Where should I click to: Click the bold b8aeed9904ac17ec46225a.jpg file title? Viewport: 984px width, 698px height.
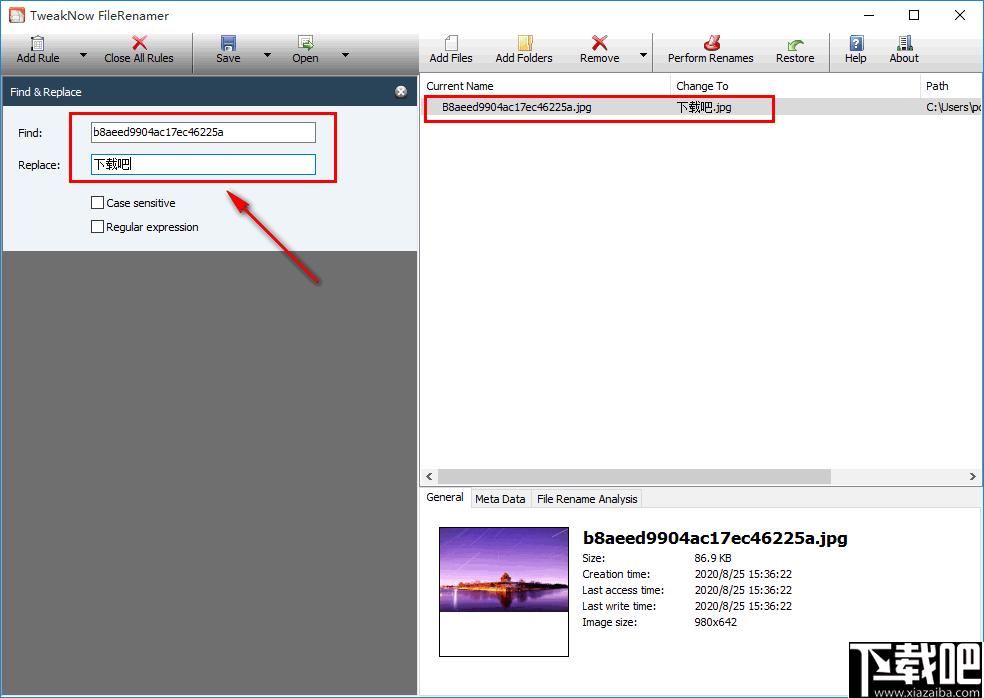click(715, 538)
